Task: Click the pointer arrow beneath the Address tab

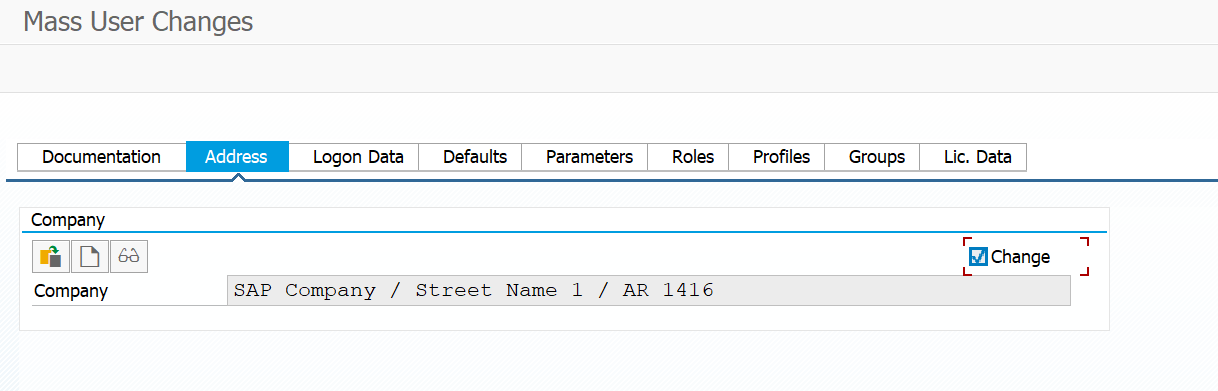Action: coord(237,176)
